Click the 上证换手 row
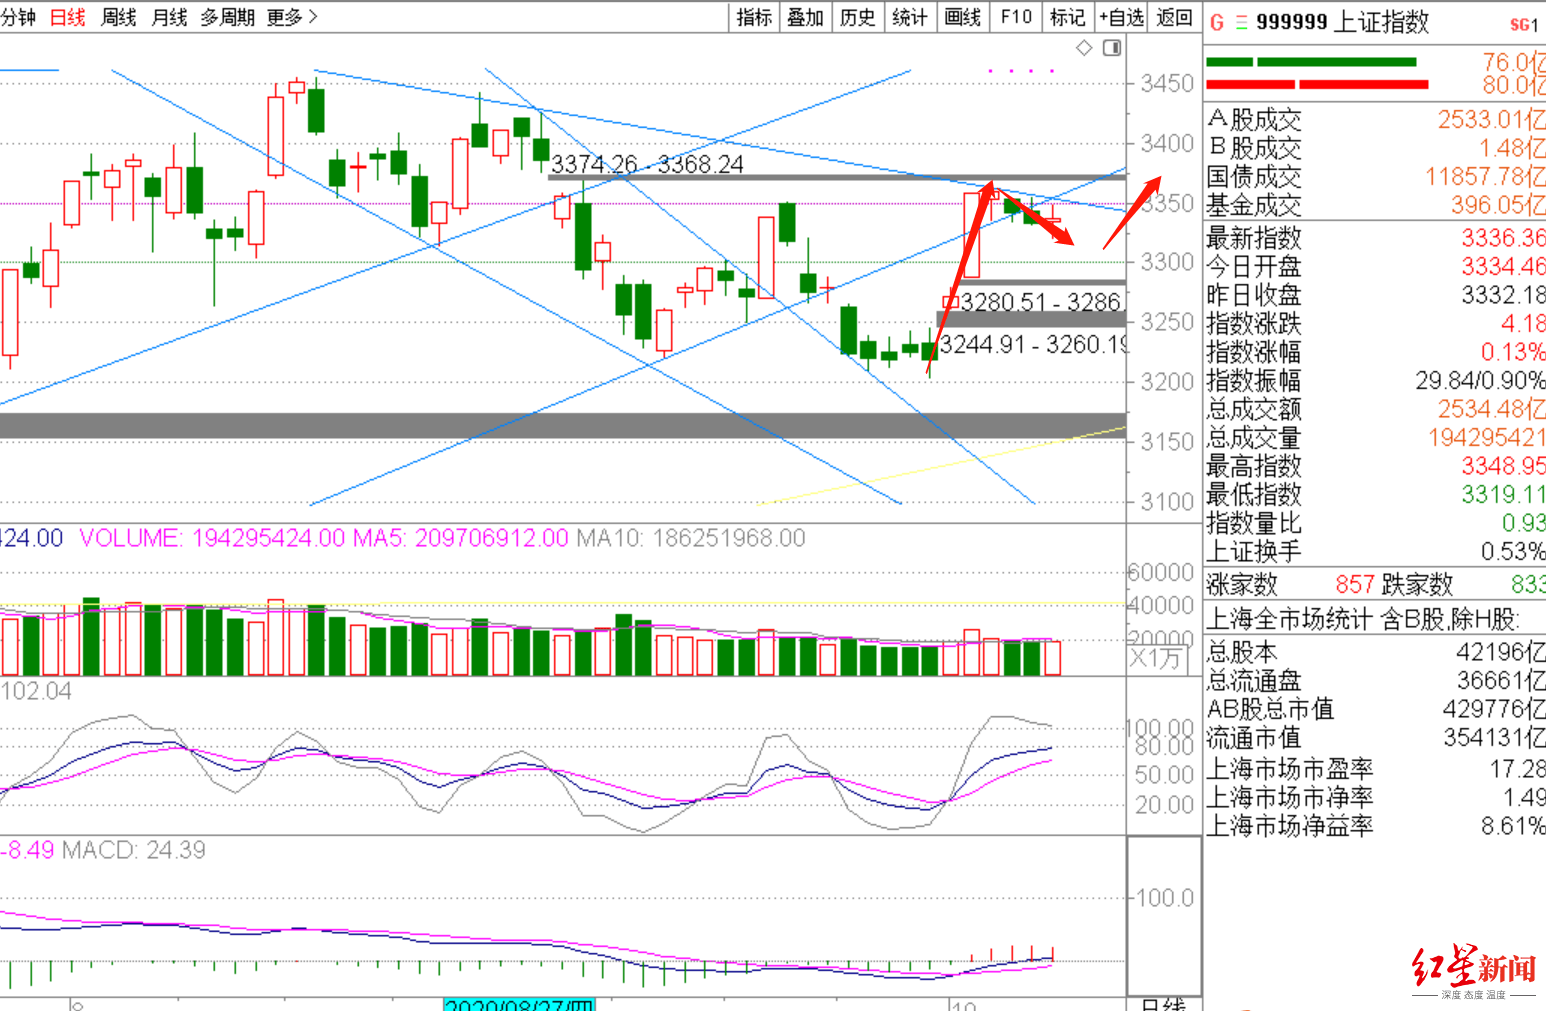1546x1011 pixels. click(1375, 551)
